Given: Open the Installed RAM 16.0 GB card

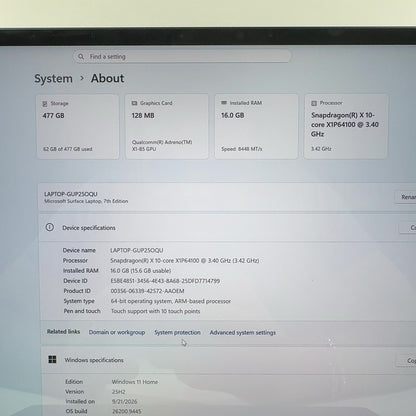Looking at the screenshot, I should (256, 126).
